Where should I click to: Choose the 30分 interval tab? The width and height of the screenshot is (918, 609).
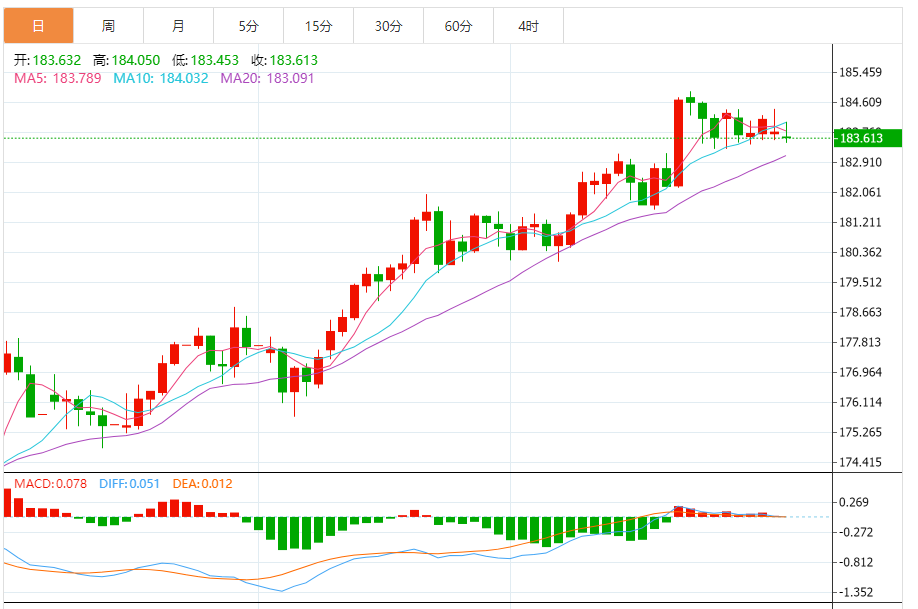[388, 26]
